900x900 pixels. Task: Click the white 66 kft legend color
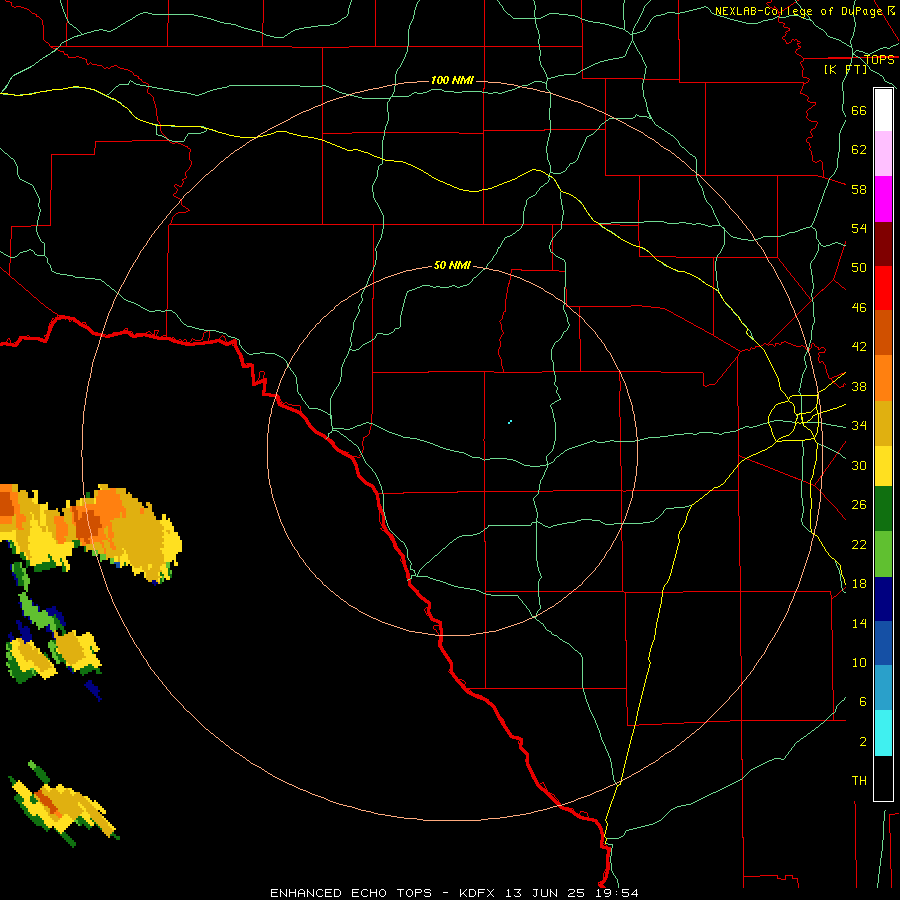[x=883, y=110]
